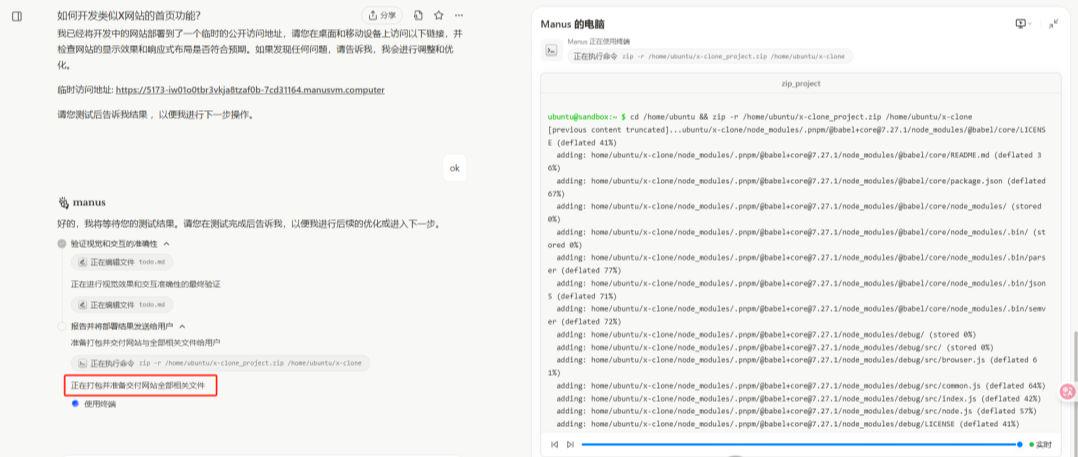Click the pink floating assistant icon at right edge
Viewport: 1078px width, 457px height.
1068,391
